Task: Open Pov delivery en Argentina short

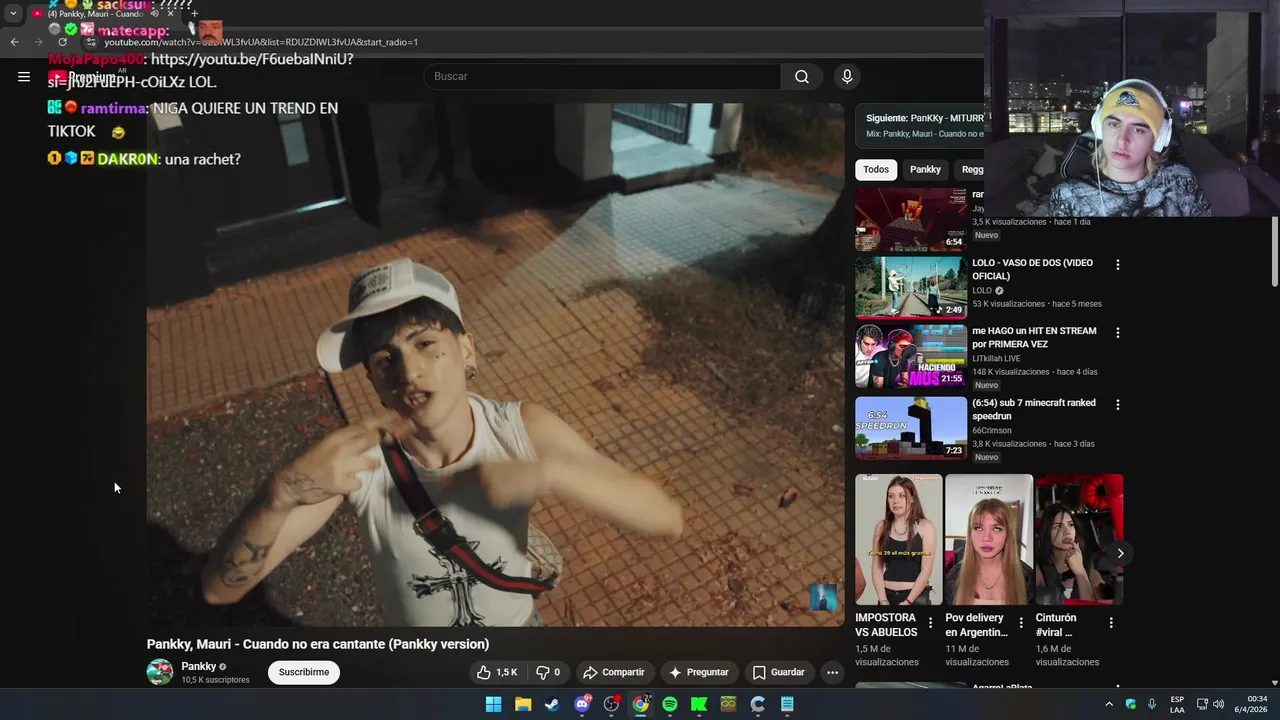Action: 989,540
